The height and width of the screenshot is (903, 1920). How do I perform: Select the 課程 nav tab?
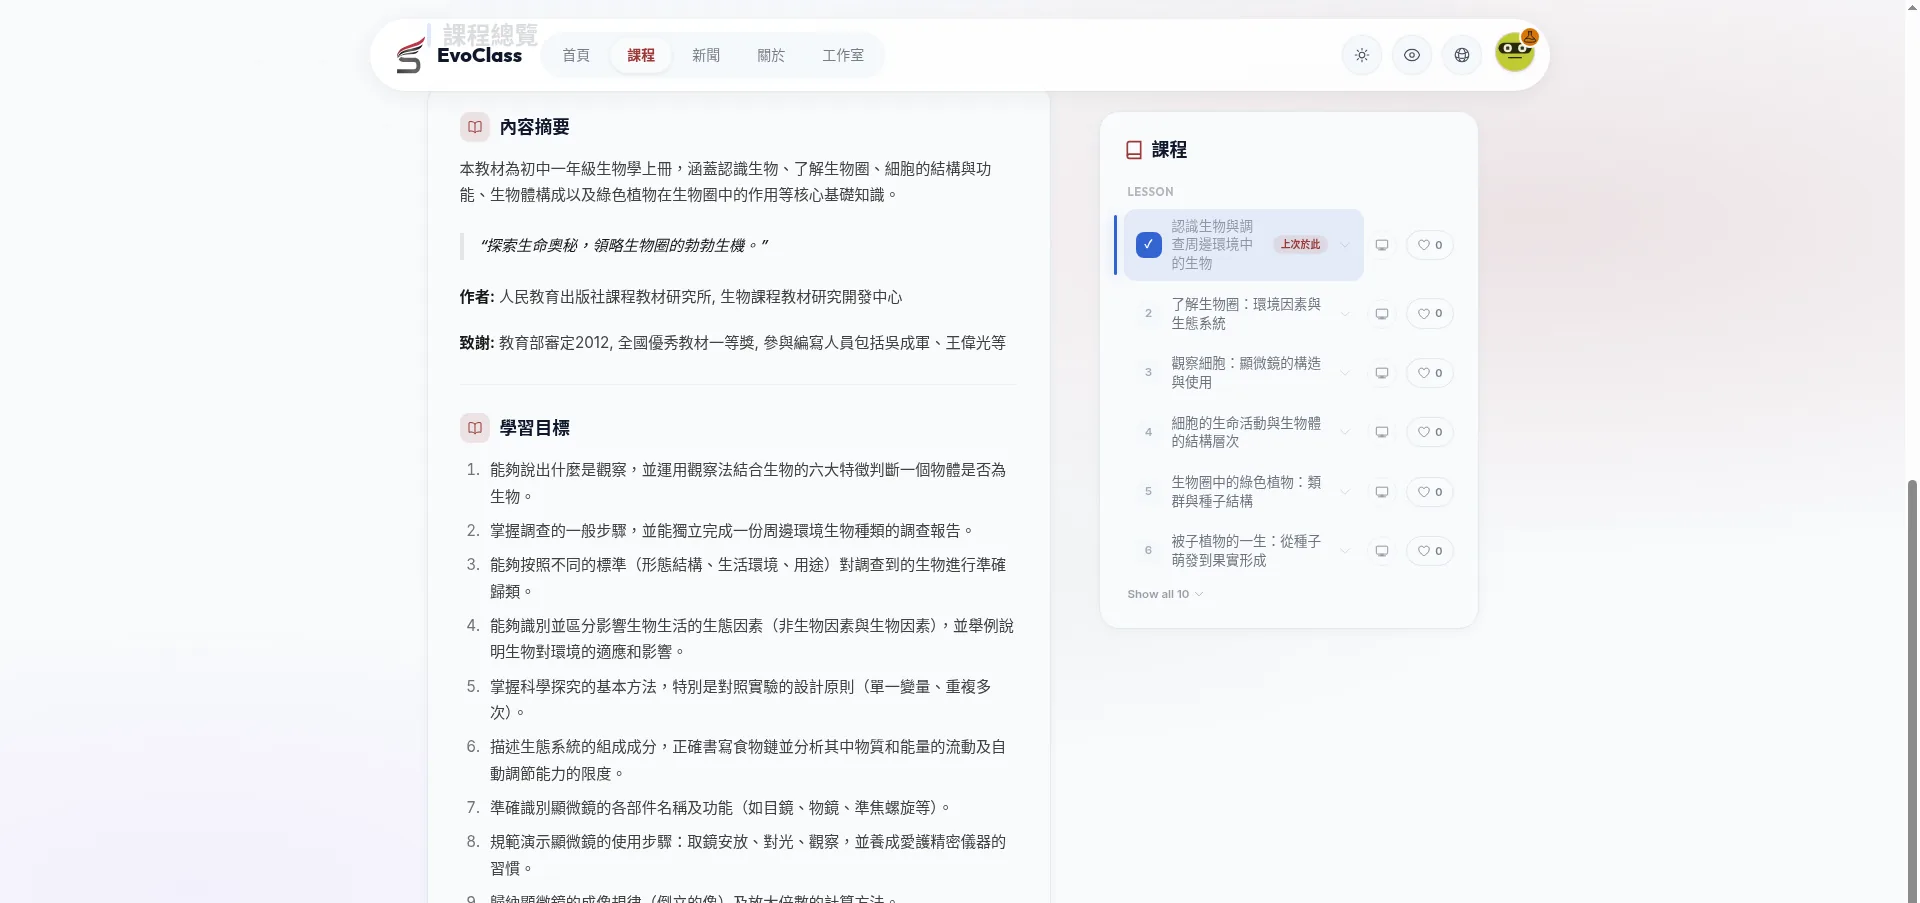641,55
